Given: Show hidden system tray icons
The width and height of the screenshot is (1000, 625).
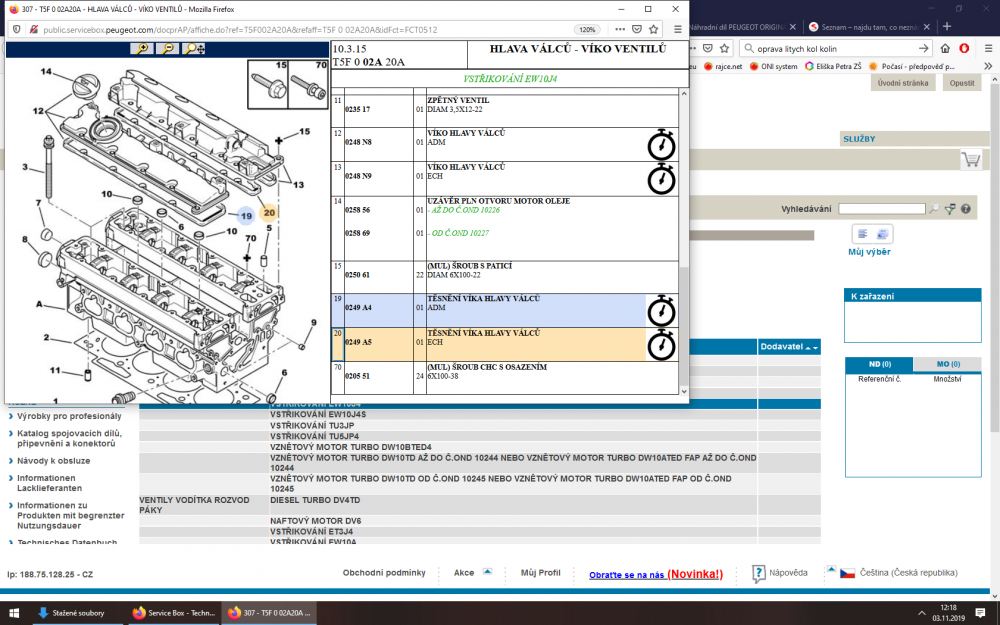Looking at the screenshot, I should [x=921, y=613].
